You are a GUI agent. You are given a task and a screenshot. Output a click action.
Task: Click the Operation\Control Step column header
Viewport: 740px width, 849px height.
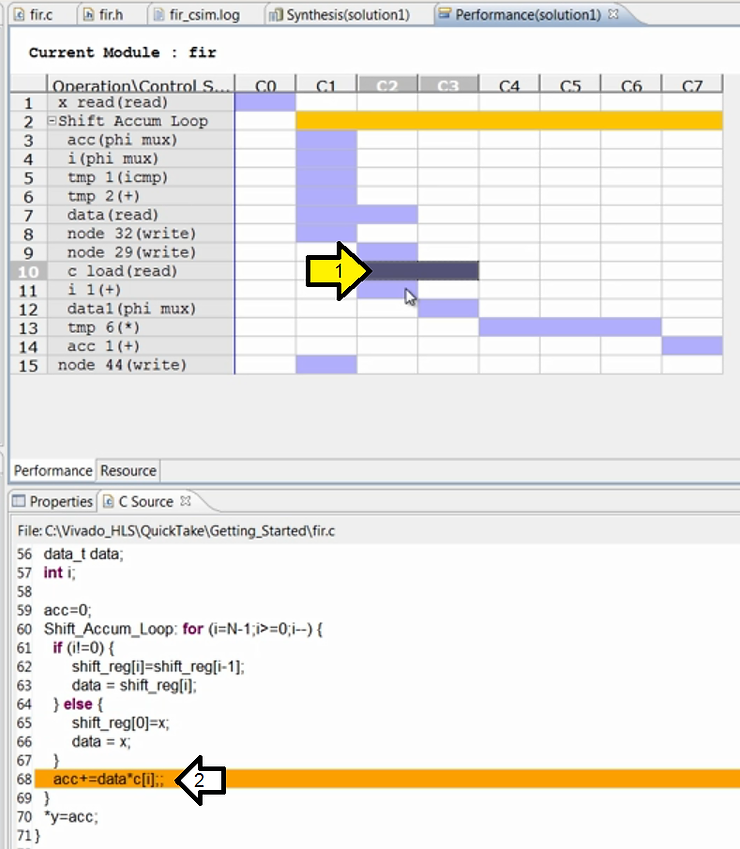141,84
